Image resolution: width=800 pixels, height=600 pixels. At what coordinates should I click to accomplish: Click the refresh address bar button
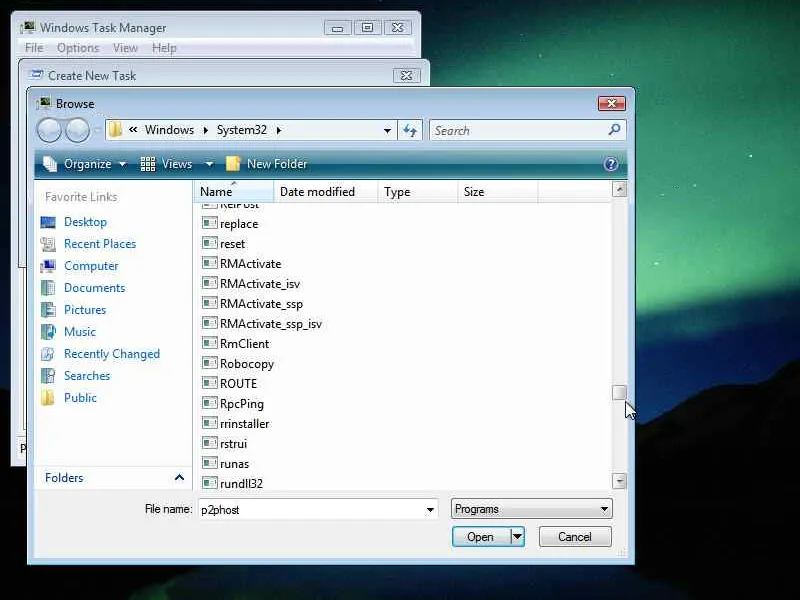[410, 130]
